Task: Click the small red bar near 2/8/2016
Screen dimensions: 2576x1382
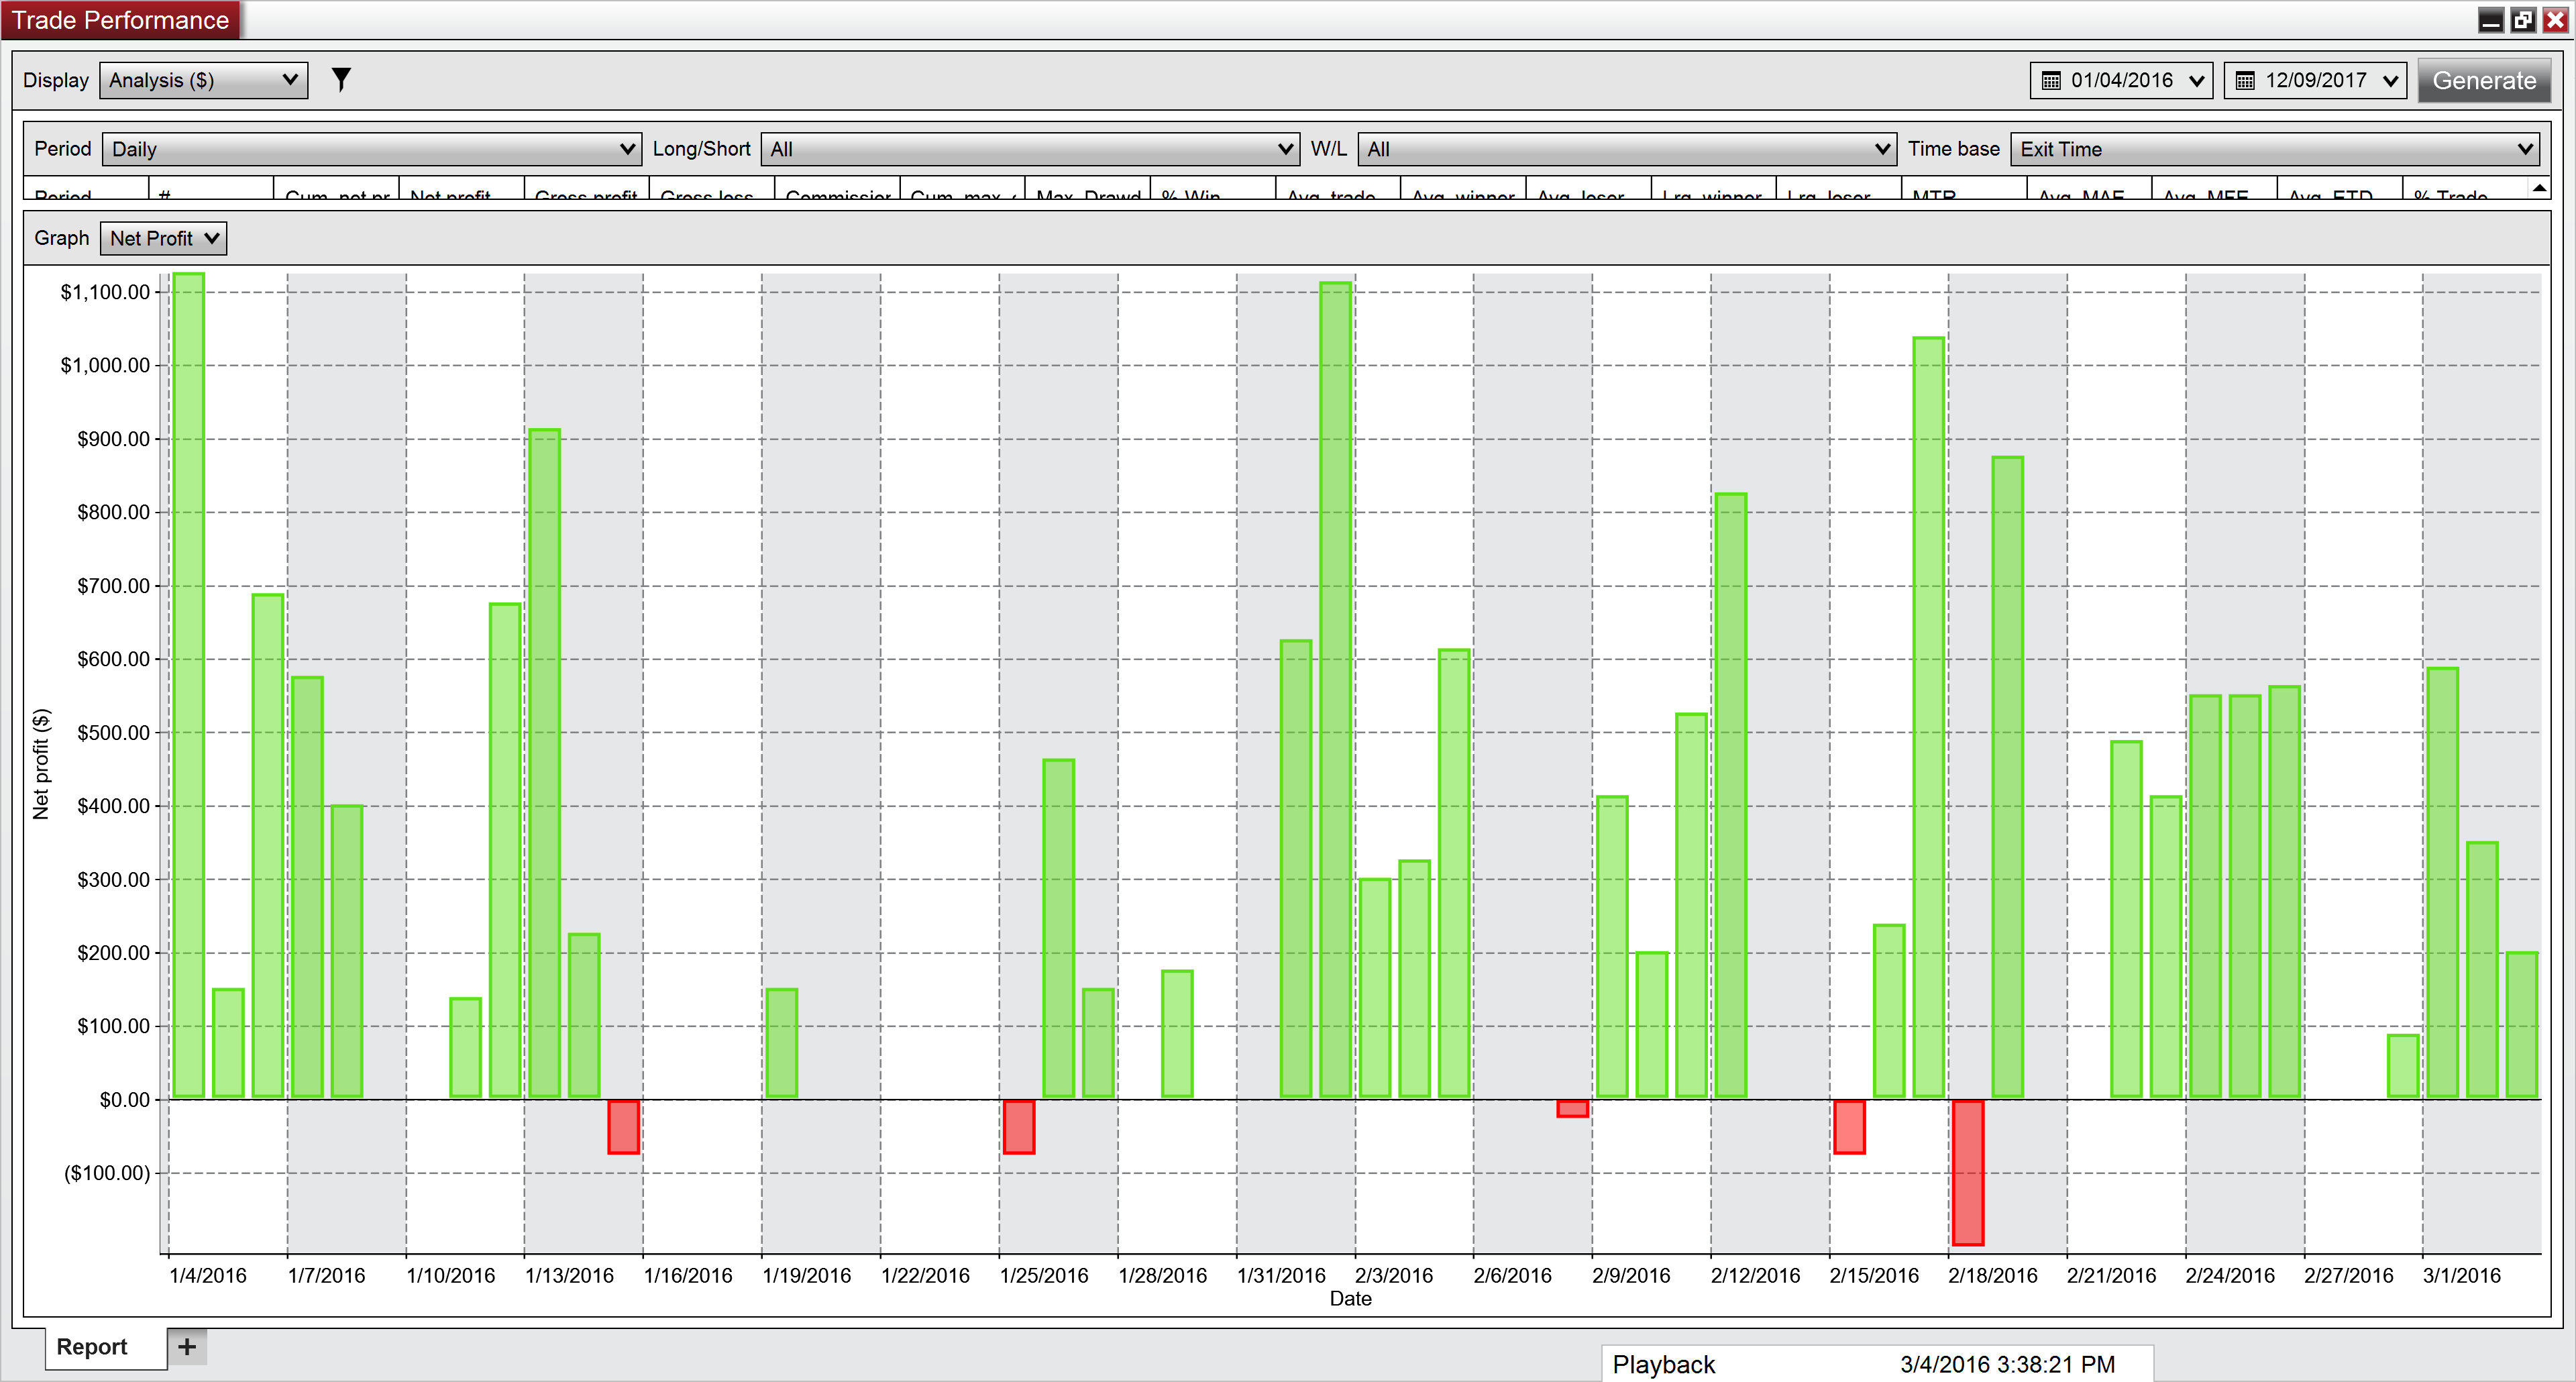Action: (1572, 1108)
